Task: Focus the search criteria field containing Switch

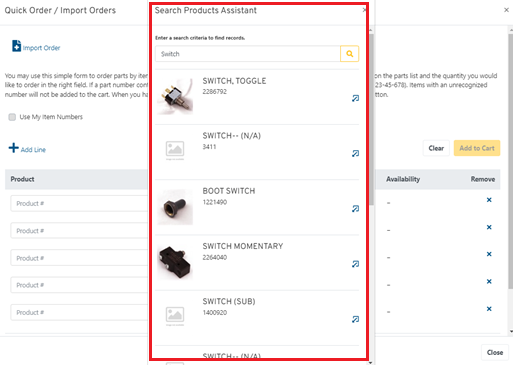Action: pos(248,54)
